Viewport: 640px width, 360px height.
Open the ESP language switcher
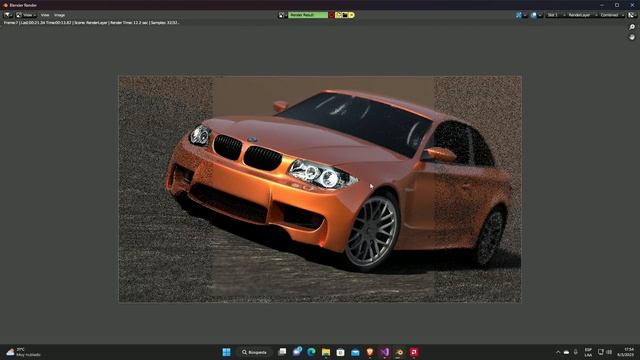click(x=588, y=352)
